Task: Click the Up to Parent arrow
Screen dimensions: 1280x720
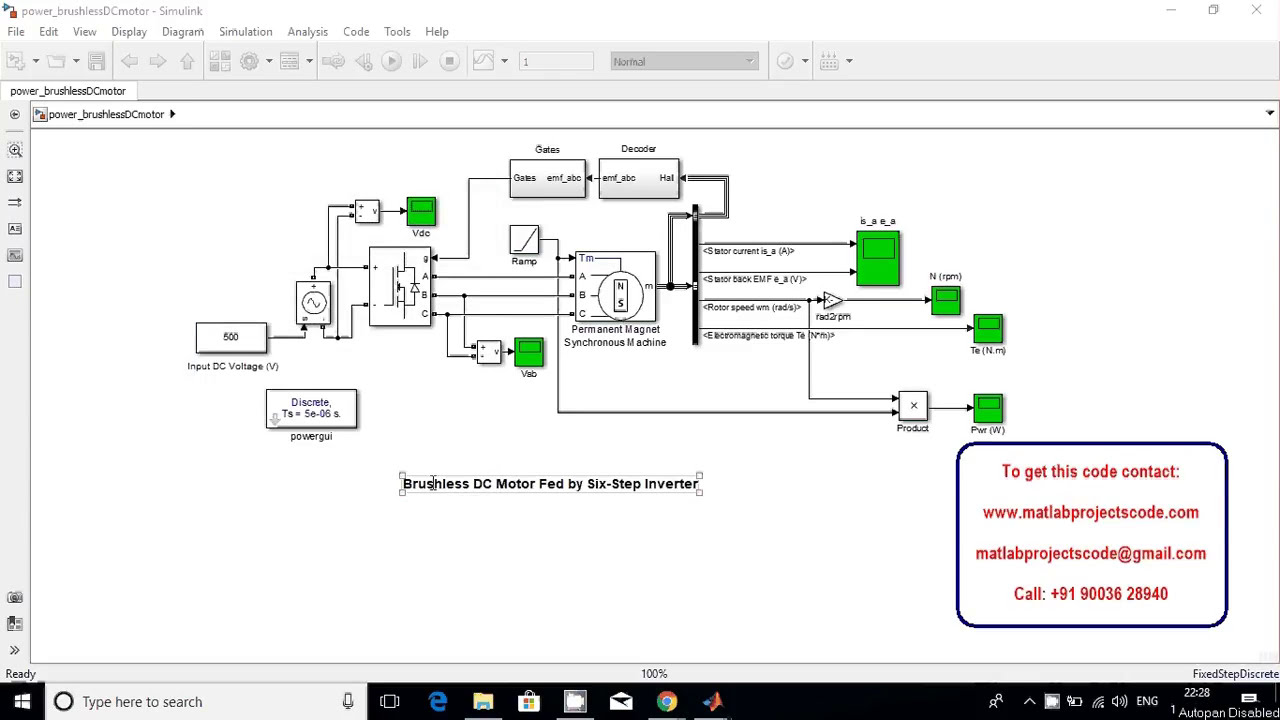Action: [x=187, y=62]
